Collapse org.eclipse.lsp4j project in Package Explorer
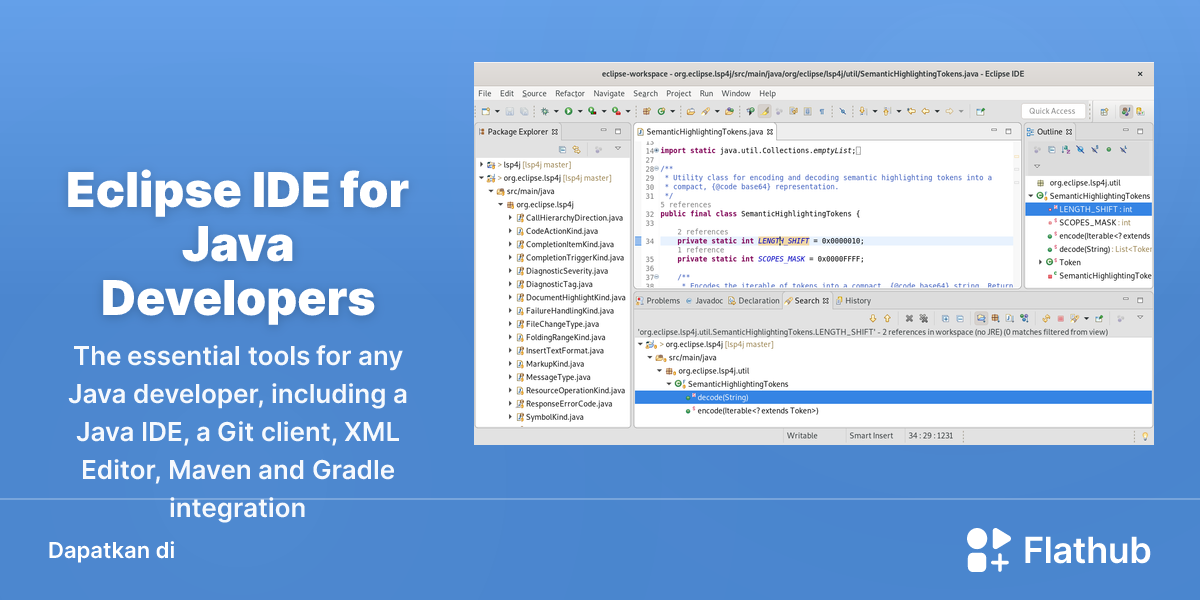Image resolution: width=1200 pixels, height=600 pixels. click(481, 178)
